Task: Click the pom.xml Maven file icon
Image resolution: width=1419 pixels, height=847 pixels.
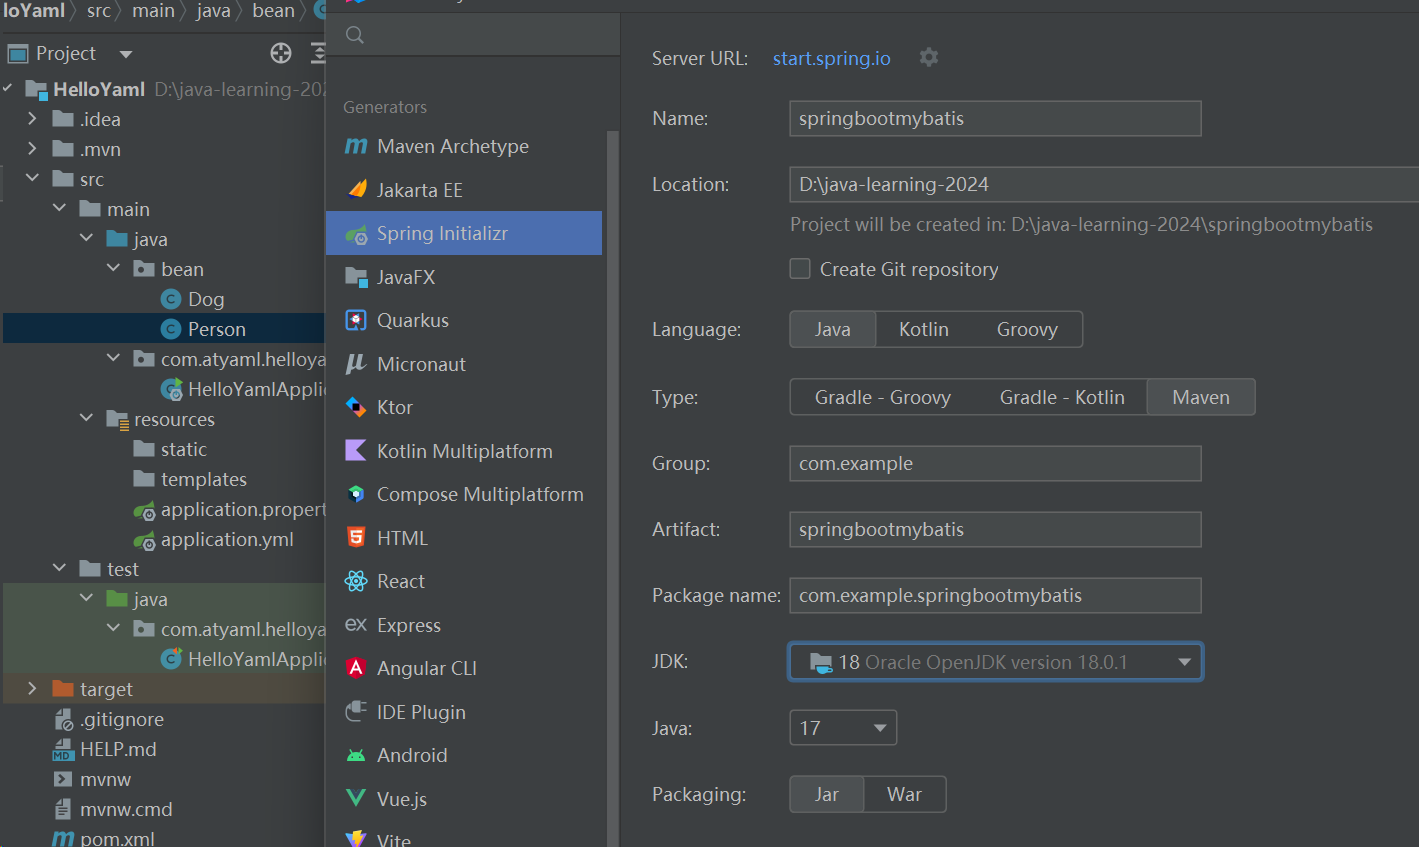Action: [x=63, y=839]
